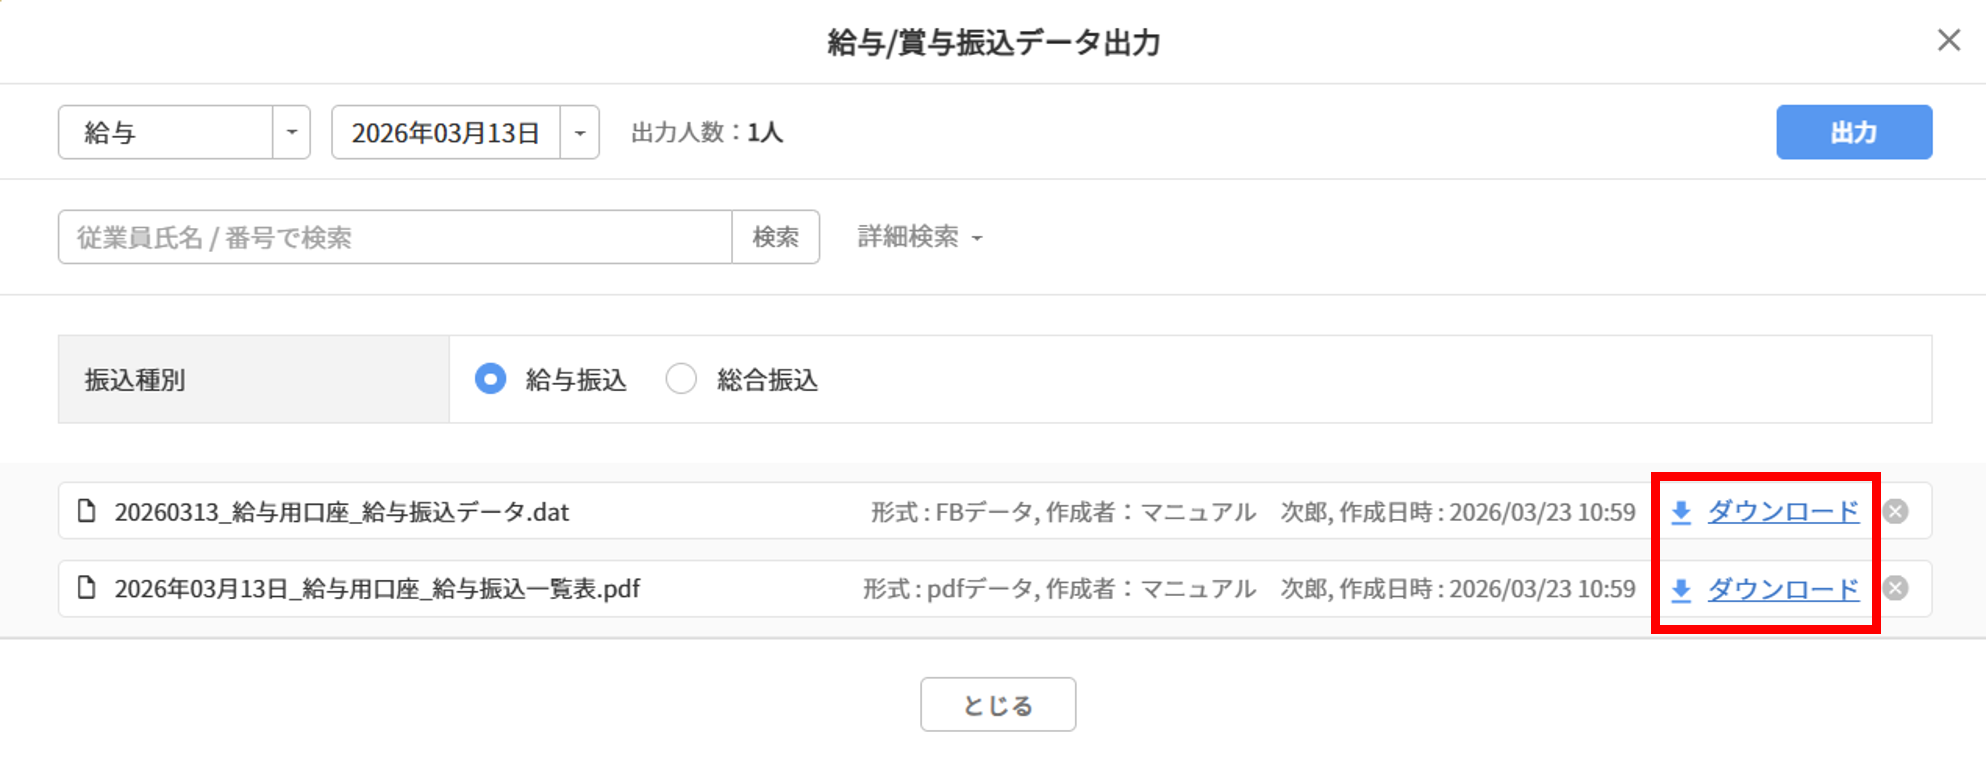1986x763 pixels.
Task: Click the document icon beside the .dat filename
Action: point(87,512)
